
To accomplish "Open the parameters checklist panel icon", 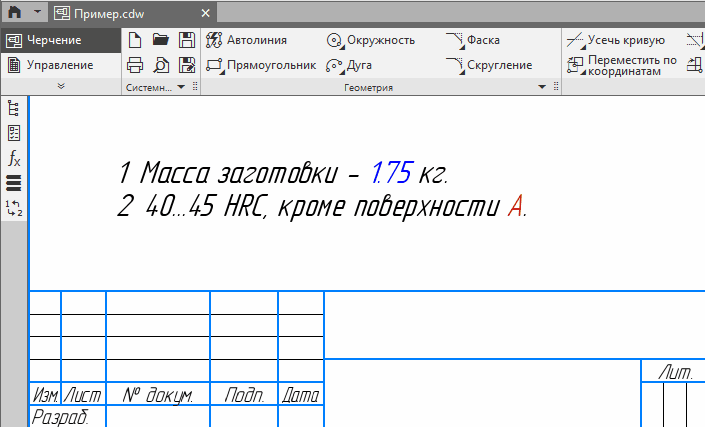I will tap(14, 133).
